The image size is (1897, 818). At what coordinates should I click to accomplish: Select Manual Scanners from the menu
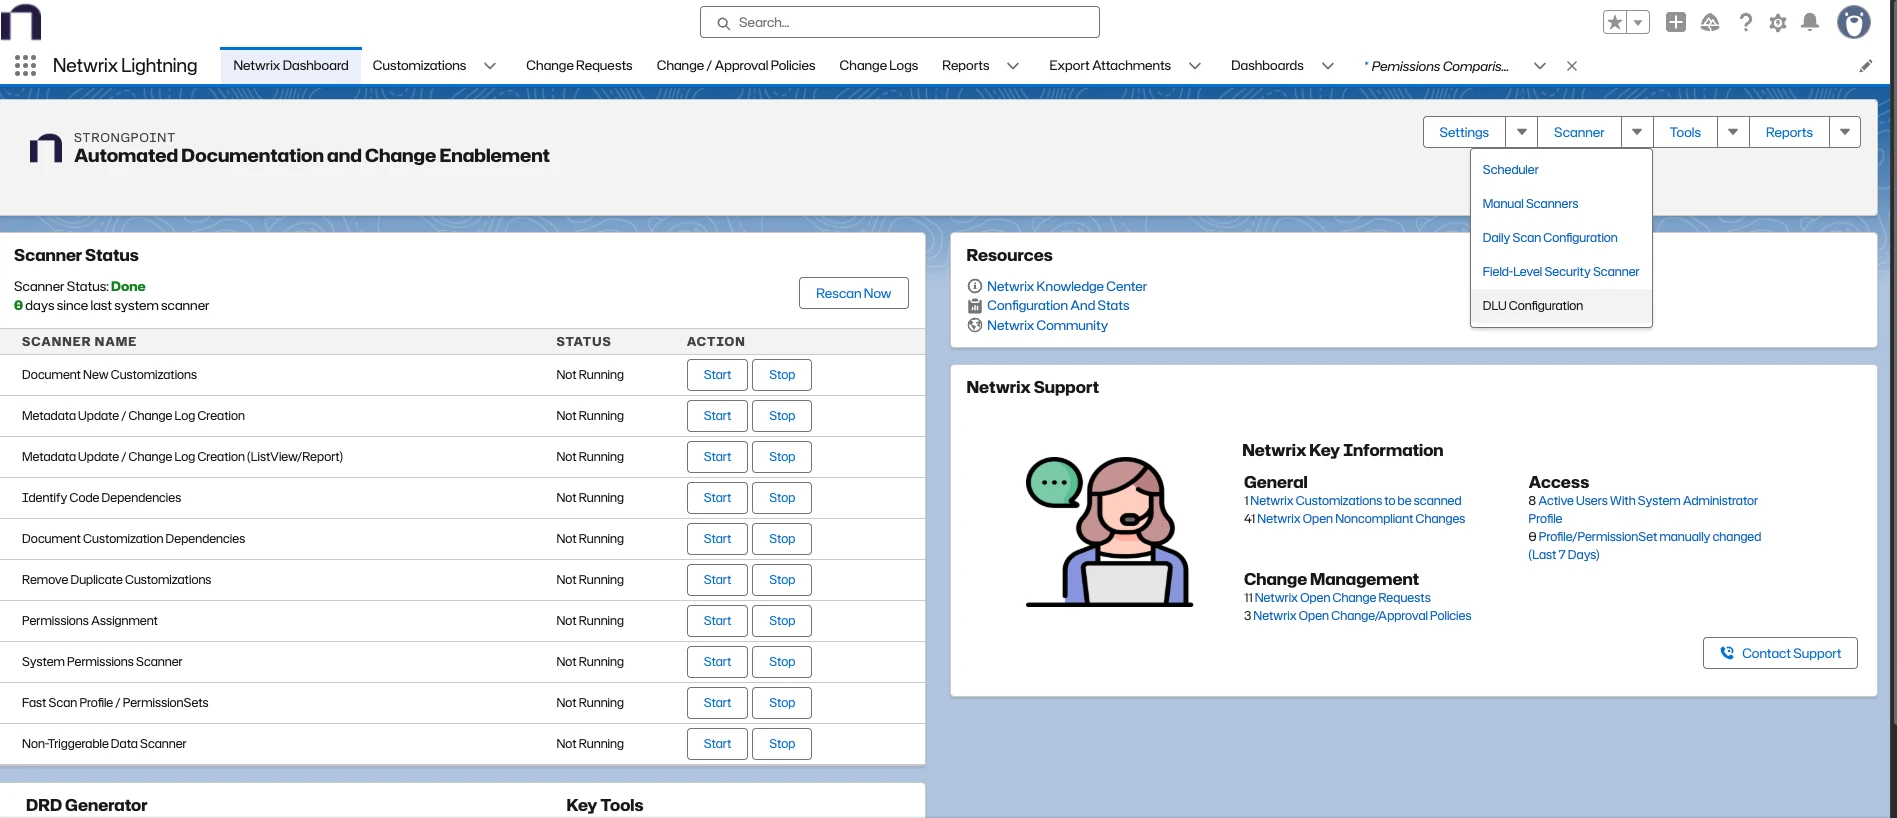pos(1561,204)
